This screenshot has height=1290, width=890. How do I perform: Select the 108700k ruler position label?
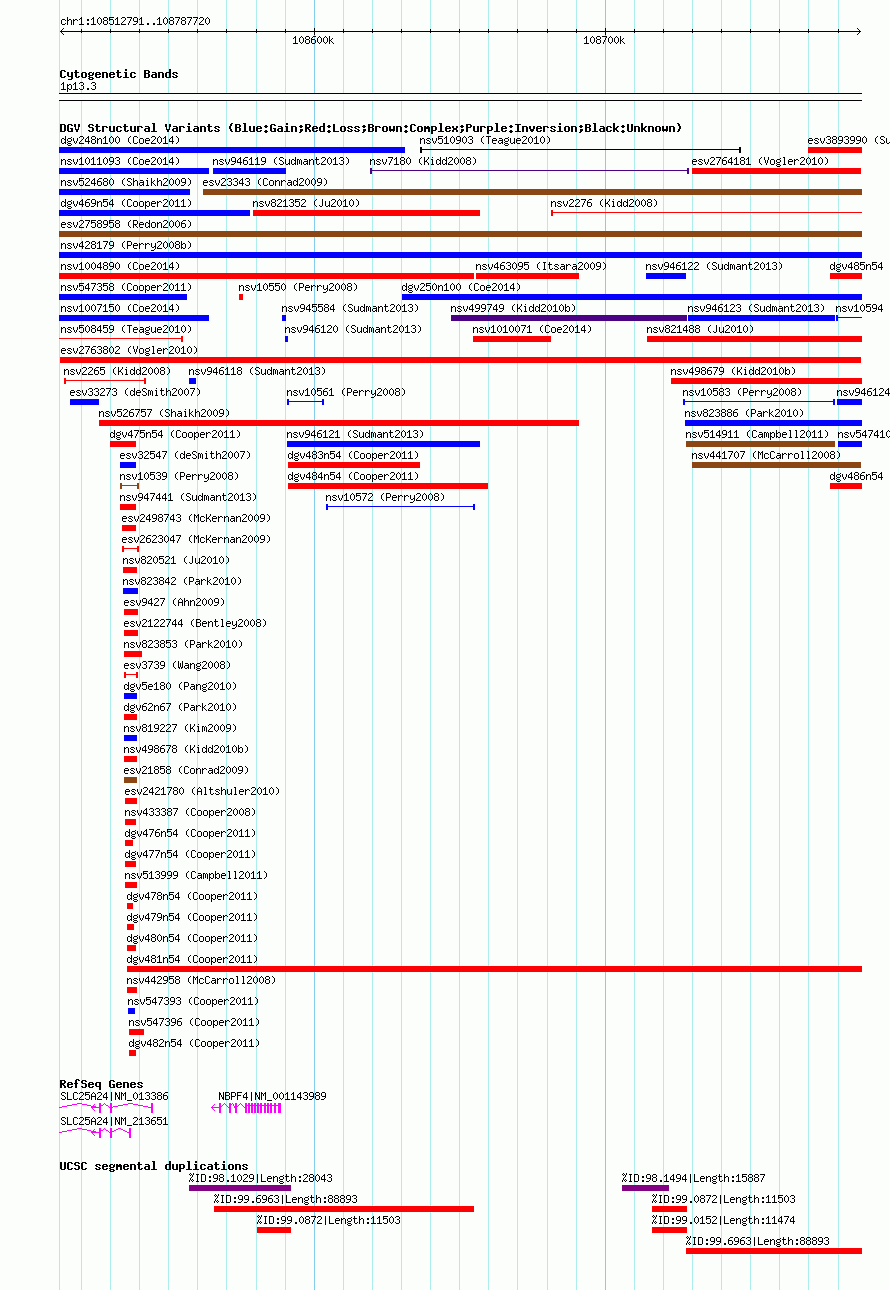click(x=604, y=41)
